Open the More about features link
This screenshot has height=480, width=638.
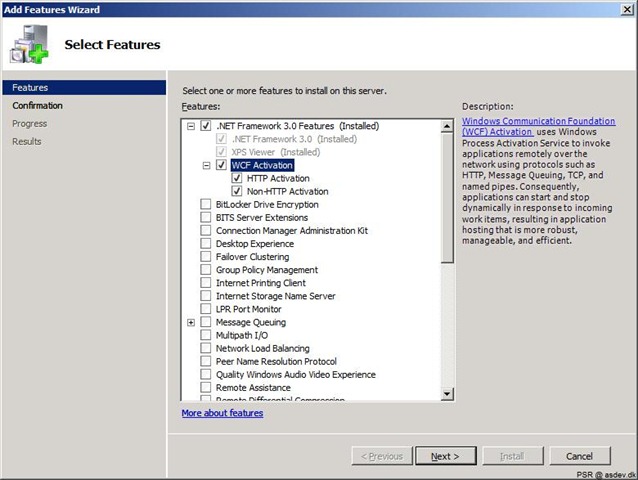pyautogui.click(x=222, y=413)
